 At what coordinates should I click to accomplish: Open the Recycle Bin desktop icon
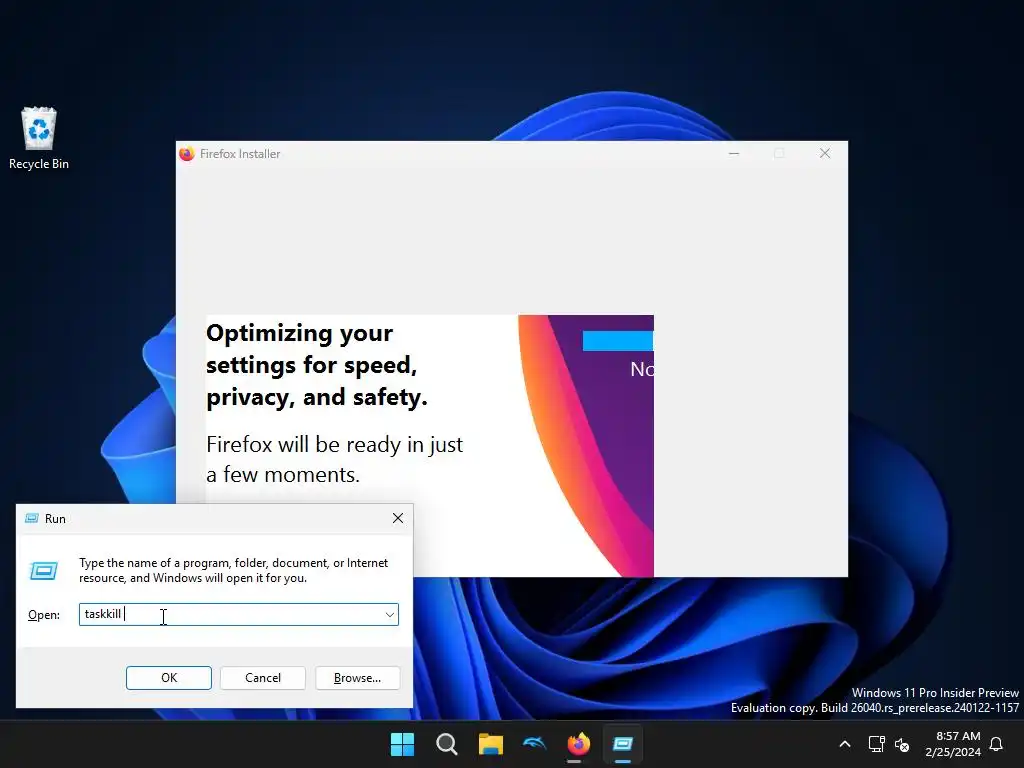pos(39,138)
